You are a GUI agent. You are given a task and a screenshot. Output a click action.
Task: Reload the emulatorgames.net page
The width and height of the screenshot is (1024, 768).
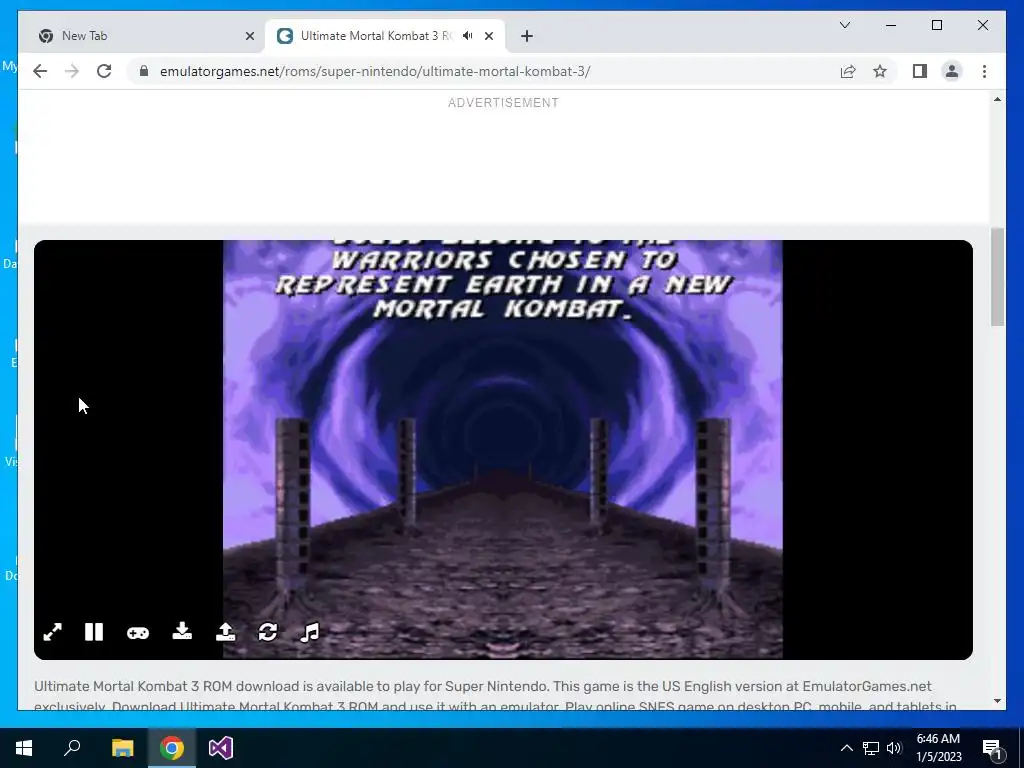[104, 71]
